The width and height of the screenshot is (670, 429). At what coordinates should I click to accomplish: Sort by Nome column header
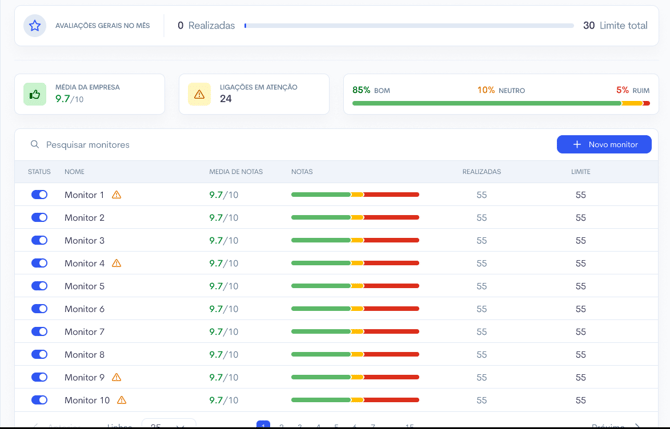pos(75,172)
